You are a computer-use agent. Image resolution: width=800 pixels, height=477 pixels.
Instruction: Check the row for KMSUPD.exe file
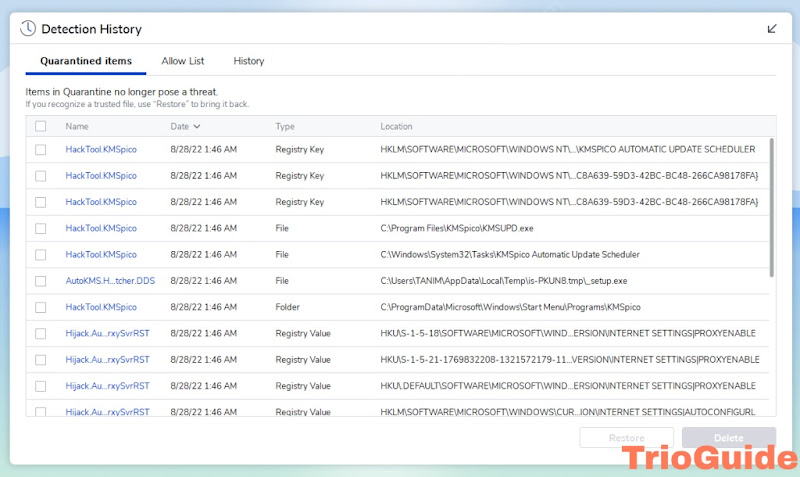(x=41, y=229)
